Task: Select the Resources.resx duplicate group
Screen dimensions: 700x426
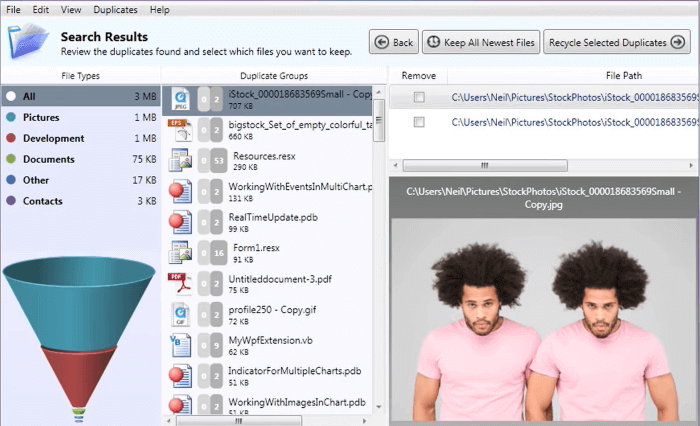Action: (267, 161)
